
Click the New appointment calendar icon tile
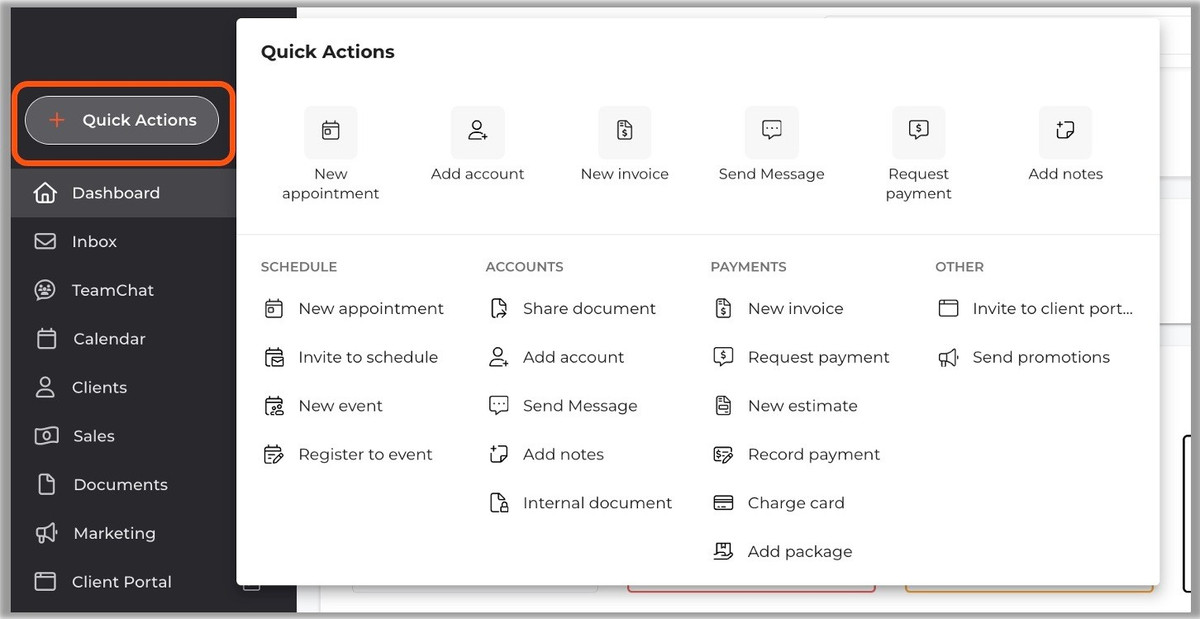click(330, 131)
